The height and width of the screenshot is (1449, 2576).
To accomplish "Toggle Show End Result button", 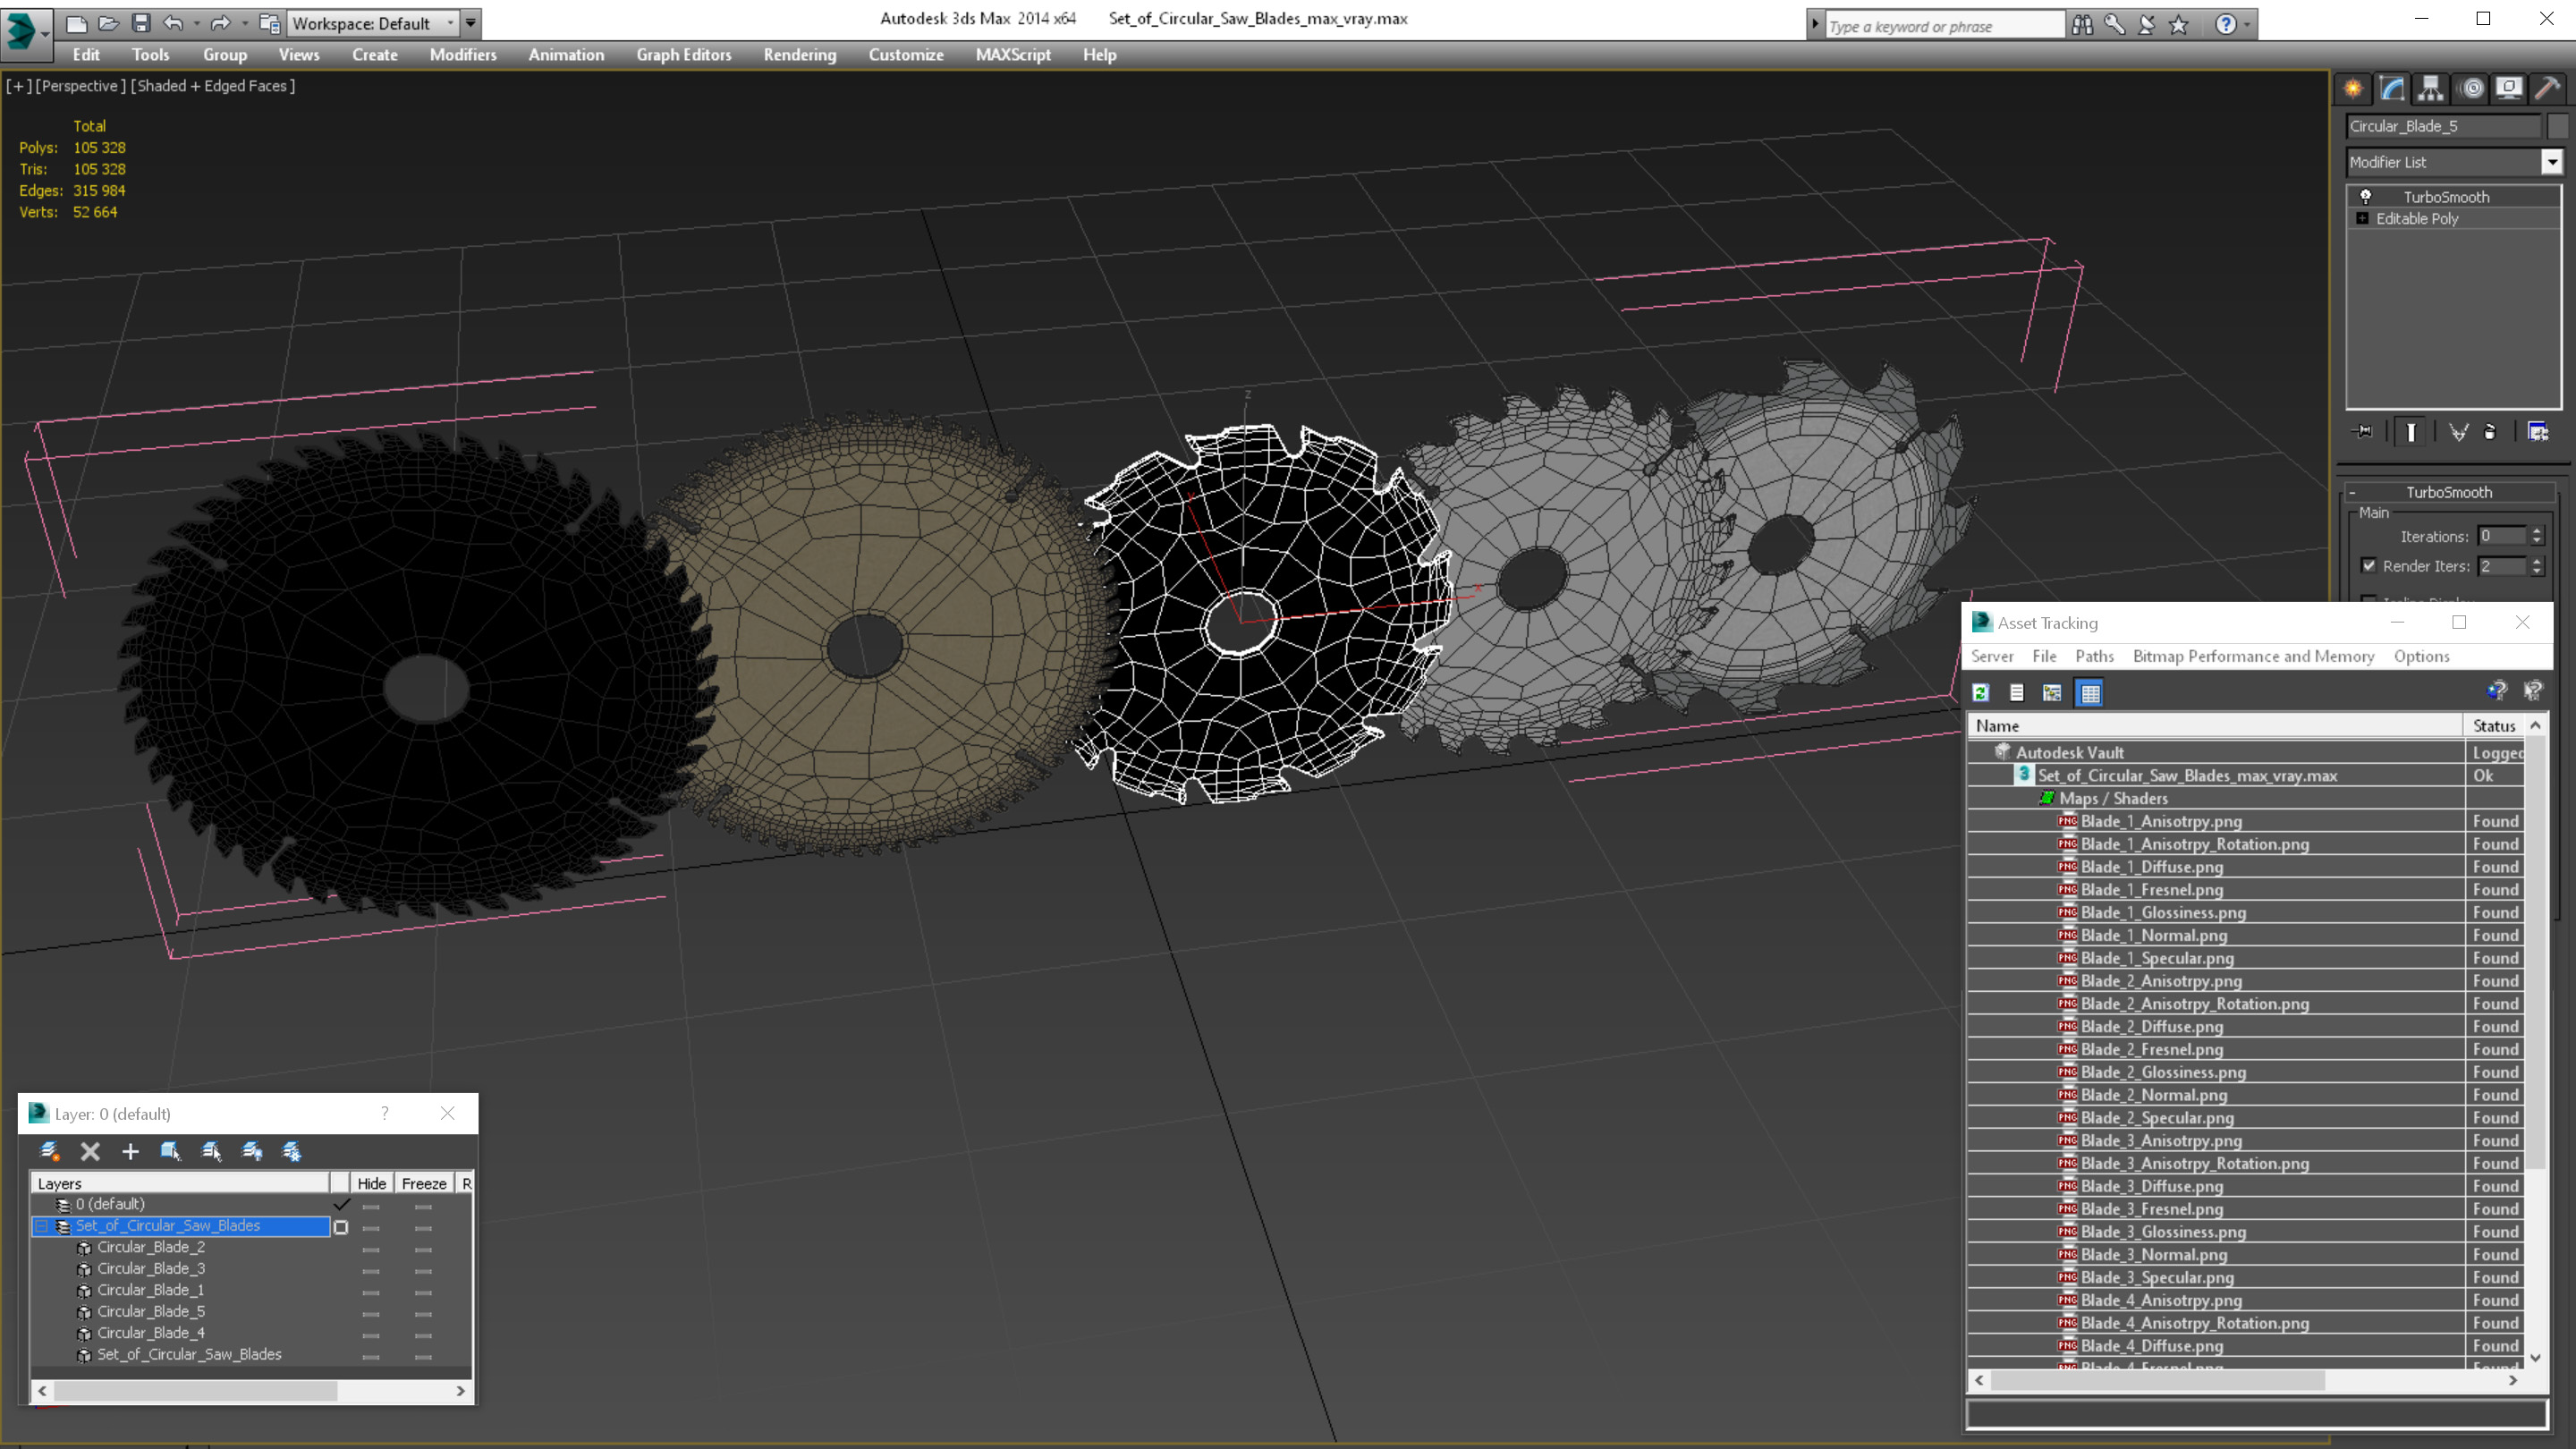I will tap(2411, 432).
